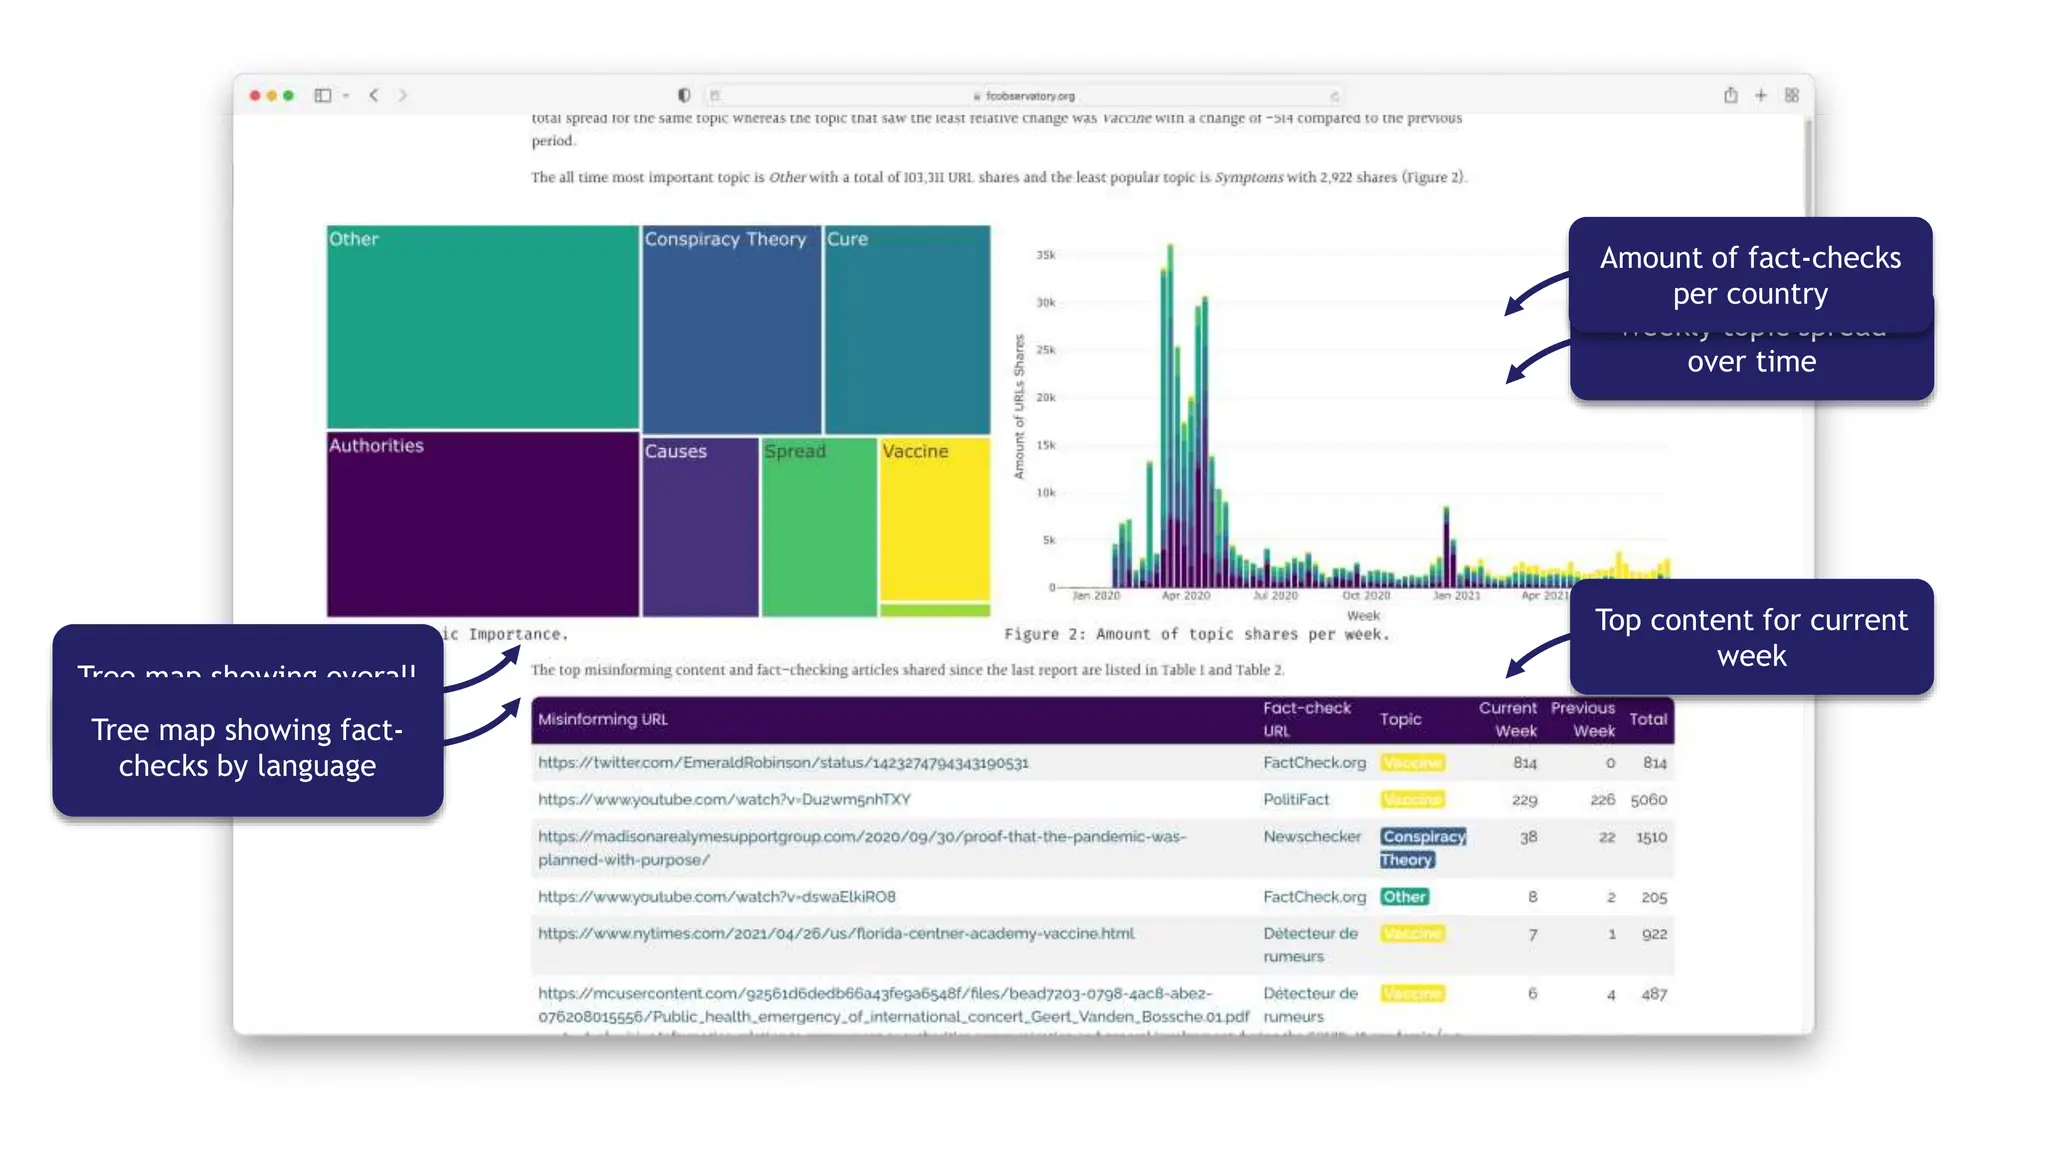The width and height of the screenshot is (2048, 1152).
Task: Click the page vertical scrollbar
Action: click(1808, 165)
